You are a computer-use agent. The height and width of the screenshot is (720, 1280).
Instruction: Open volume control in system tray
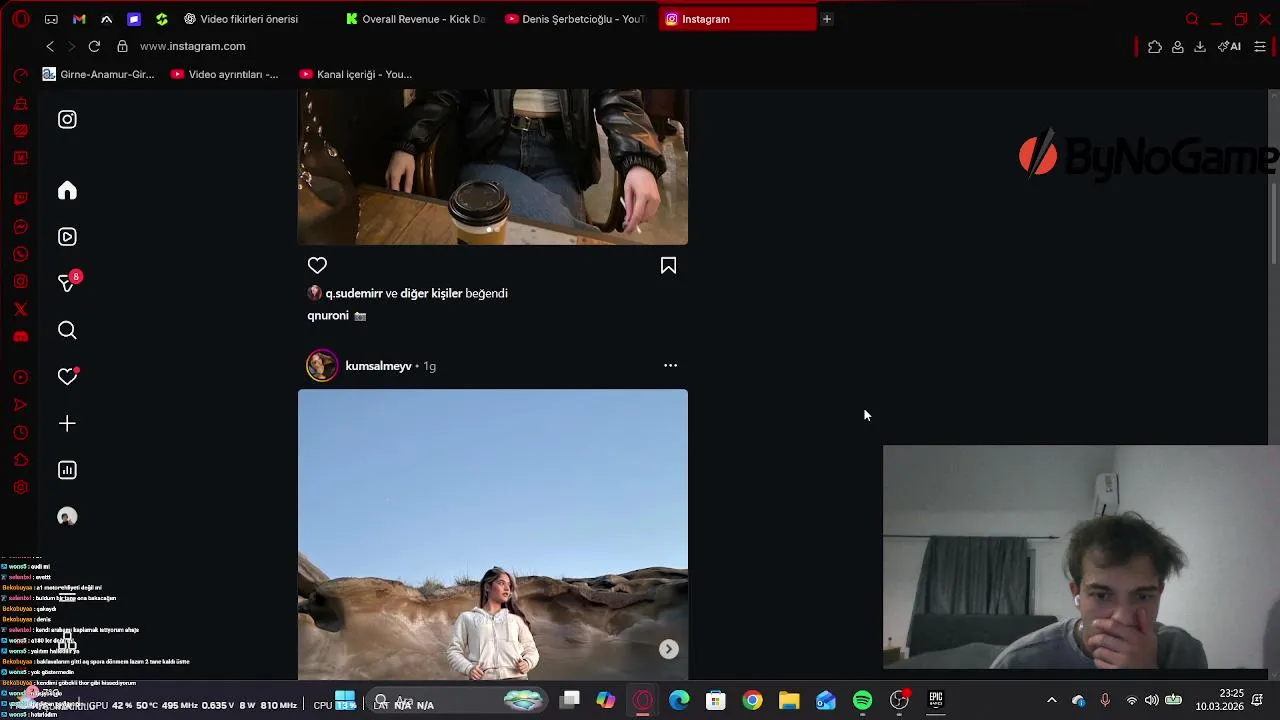[x=1152, y=701]
